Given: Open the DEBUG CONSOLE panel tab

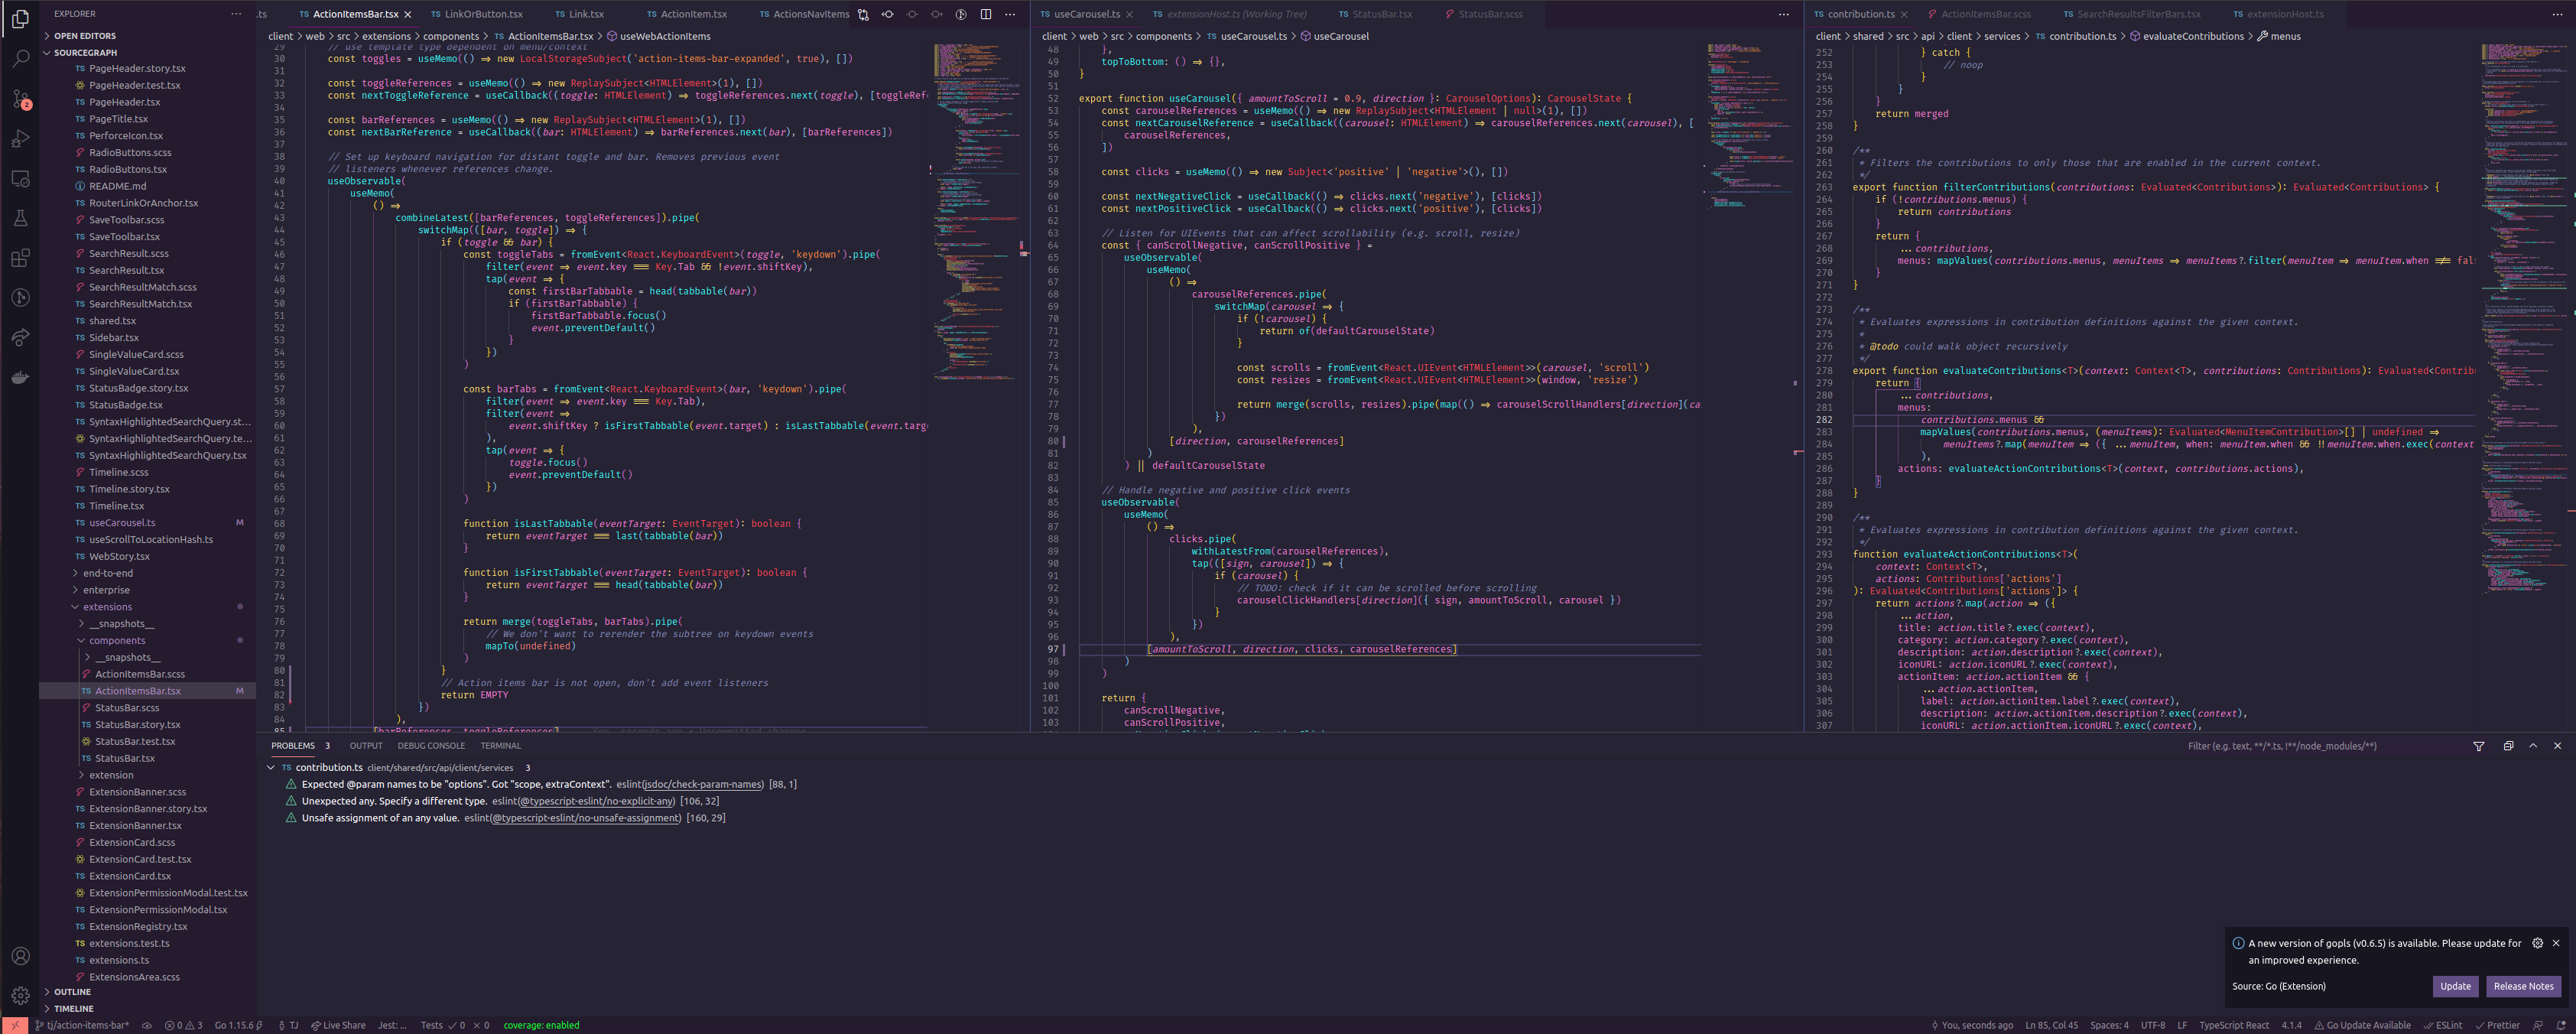Looking at the screenshot, I should (x=431, y=746).
